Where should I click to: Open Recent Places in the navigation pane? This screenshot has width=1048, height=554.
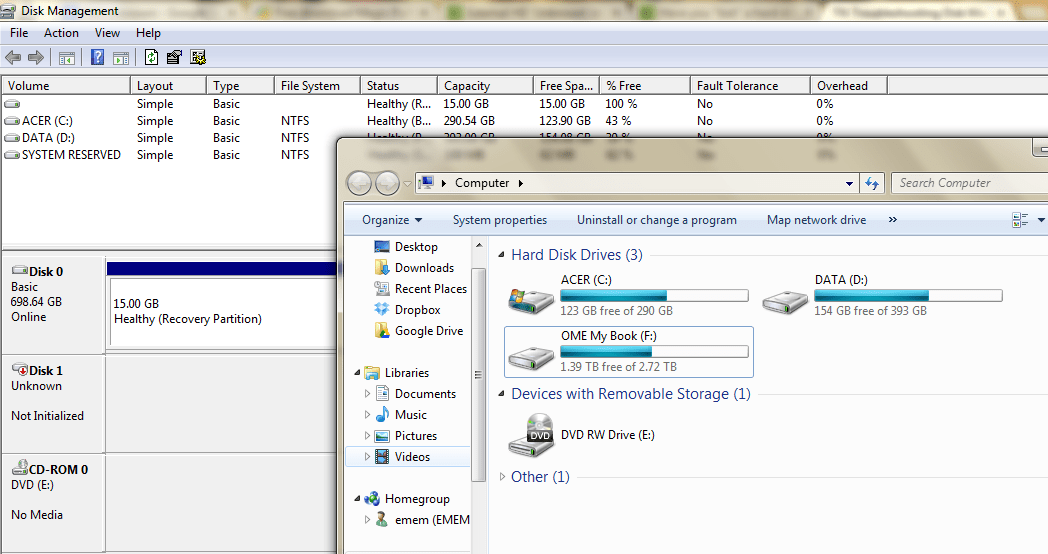[x=420, y=289]
